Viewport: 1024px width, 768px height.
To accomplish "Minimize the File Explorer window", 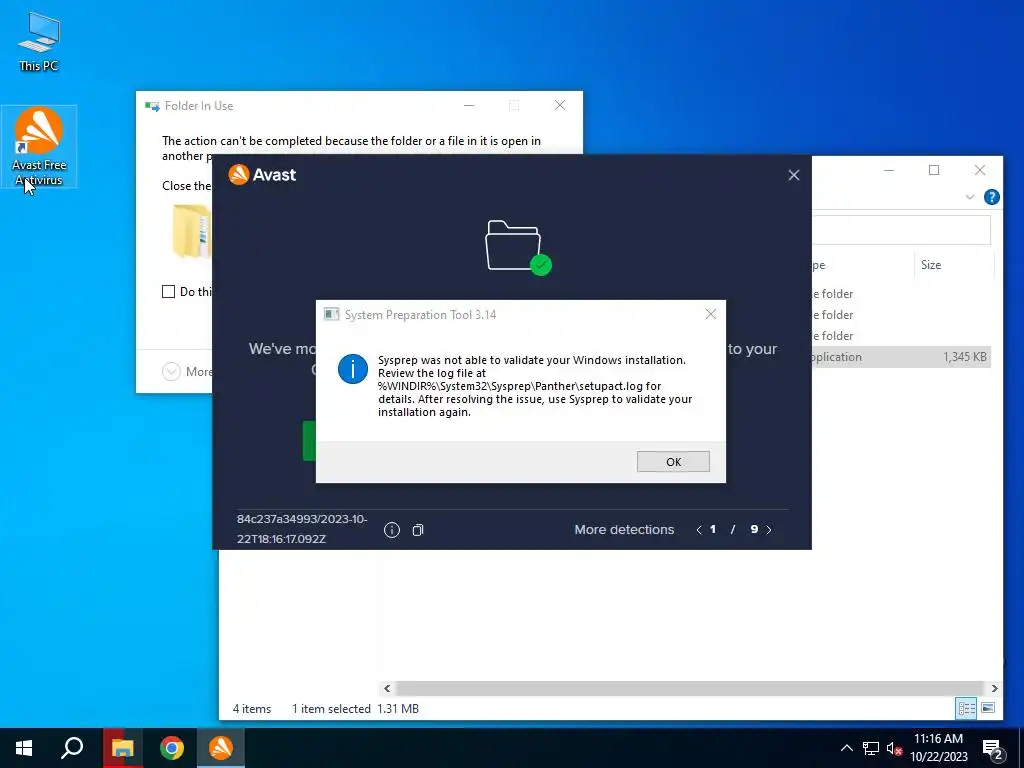I will (889, 170).
